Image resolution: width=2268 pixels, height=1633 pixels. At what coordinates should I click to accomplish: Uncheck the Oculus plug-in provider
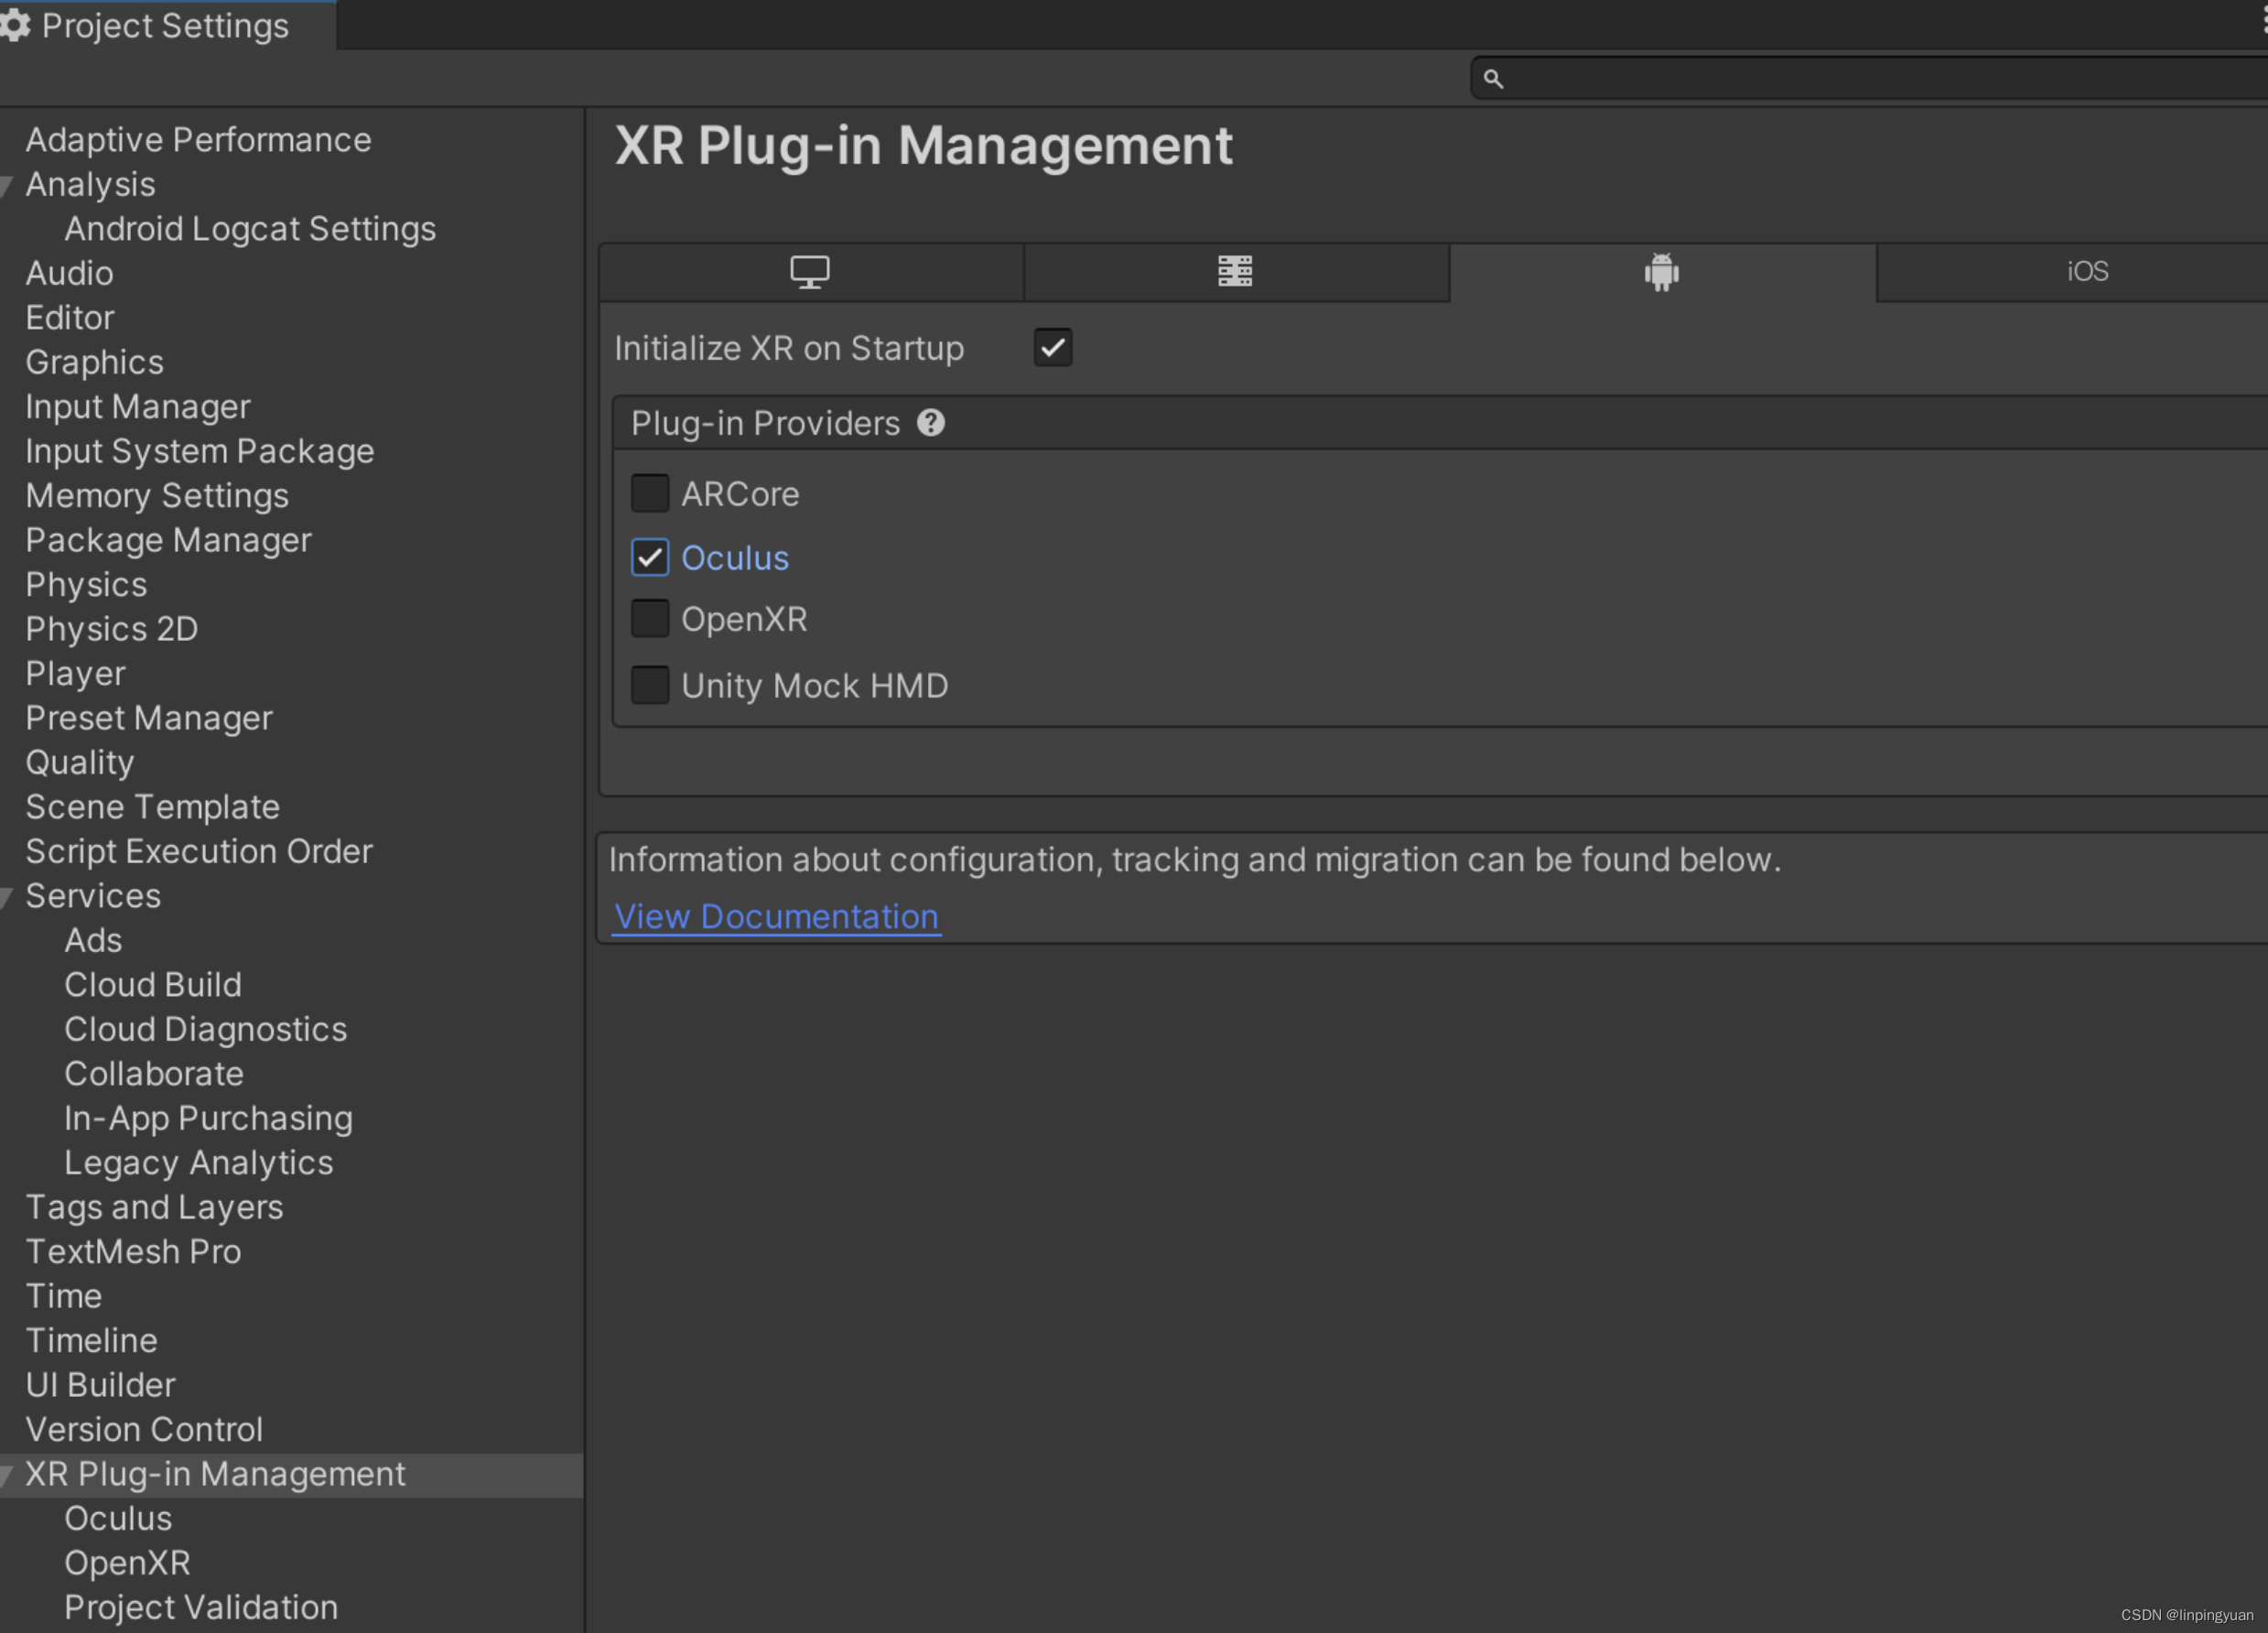click(x=650, y=558)
